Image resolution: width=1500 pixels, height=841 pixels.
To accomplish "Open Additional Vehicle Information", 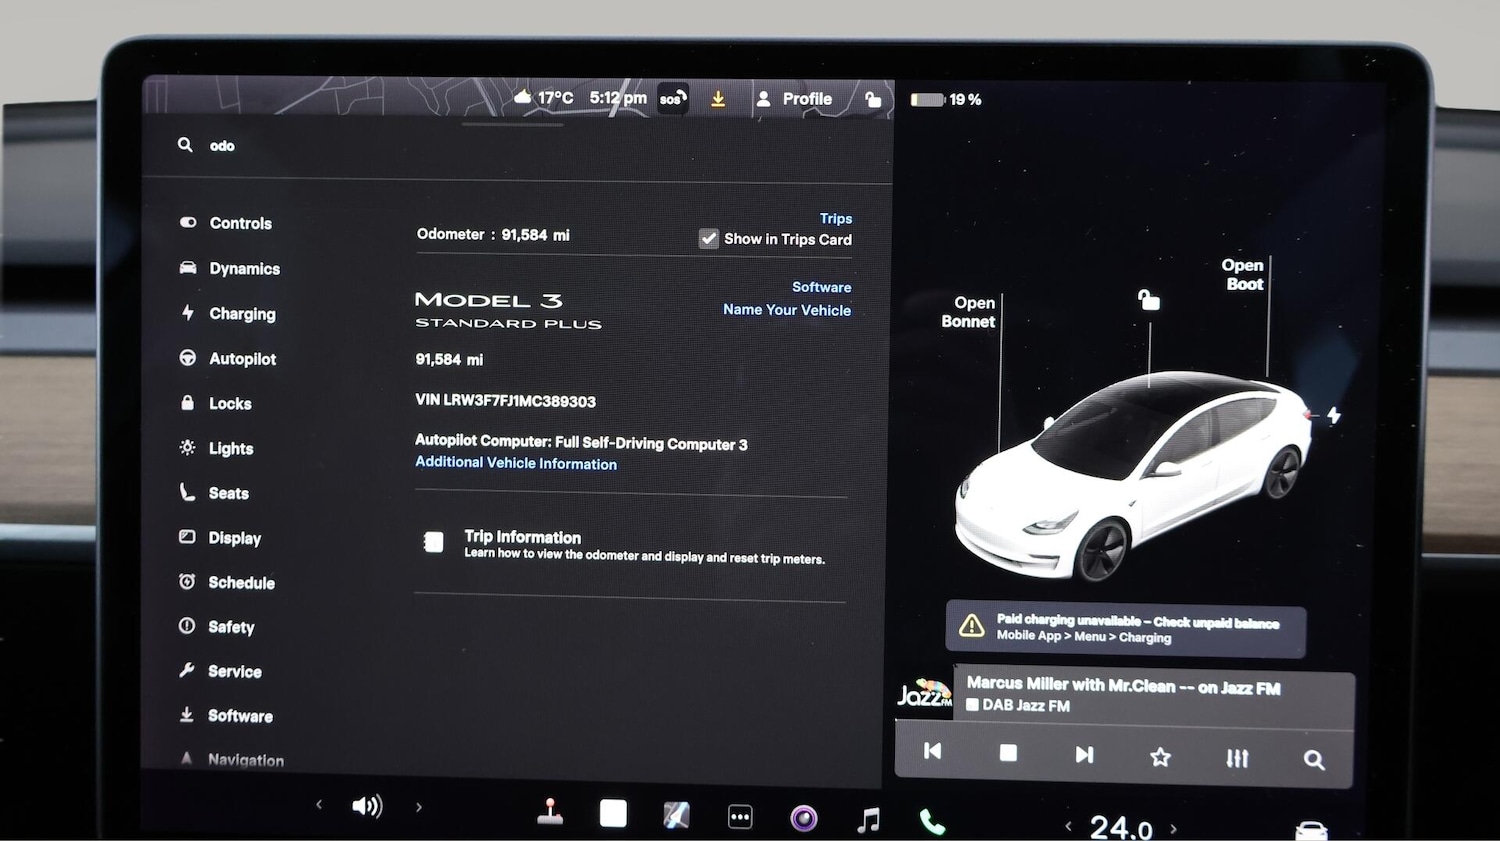I will coord(516,463).
